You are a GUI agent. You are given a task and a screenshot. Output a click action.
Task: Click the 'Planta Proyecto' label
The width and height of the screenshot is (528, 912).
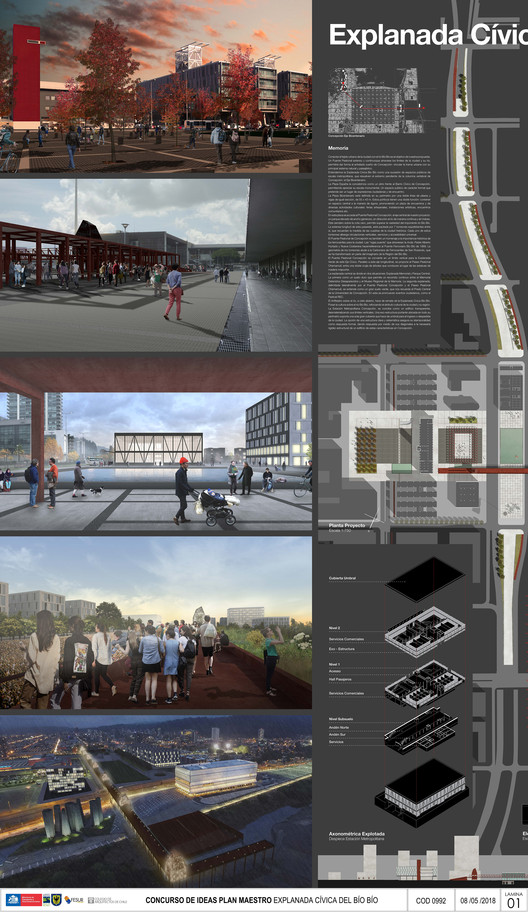(347, 525)
